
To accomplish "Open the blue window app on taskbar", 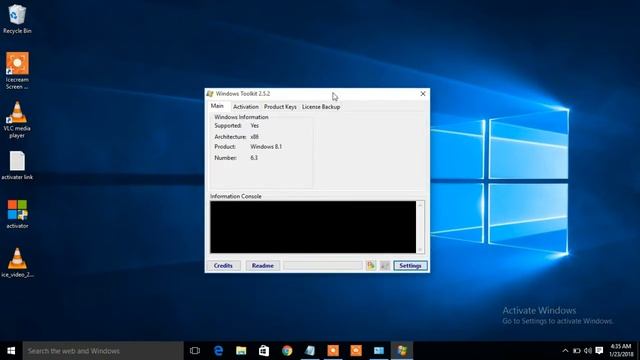I will coord(379,351).
